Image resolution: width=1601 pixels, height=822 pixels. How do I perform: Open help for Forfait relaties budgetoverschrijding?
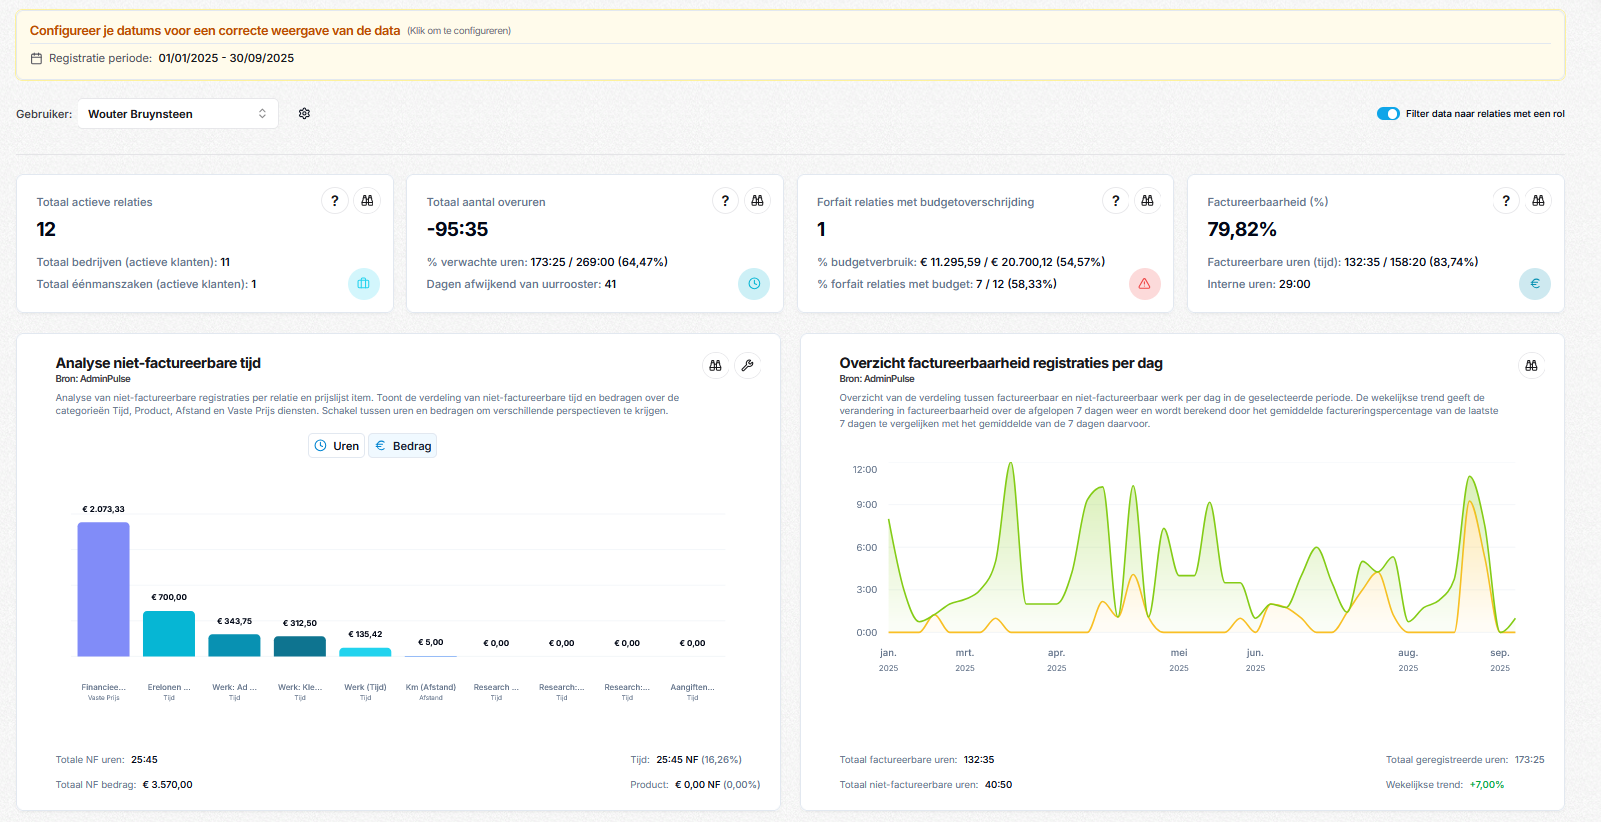1115,201
